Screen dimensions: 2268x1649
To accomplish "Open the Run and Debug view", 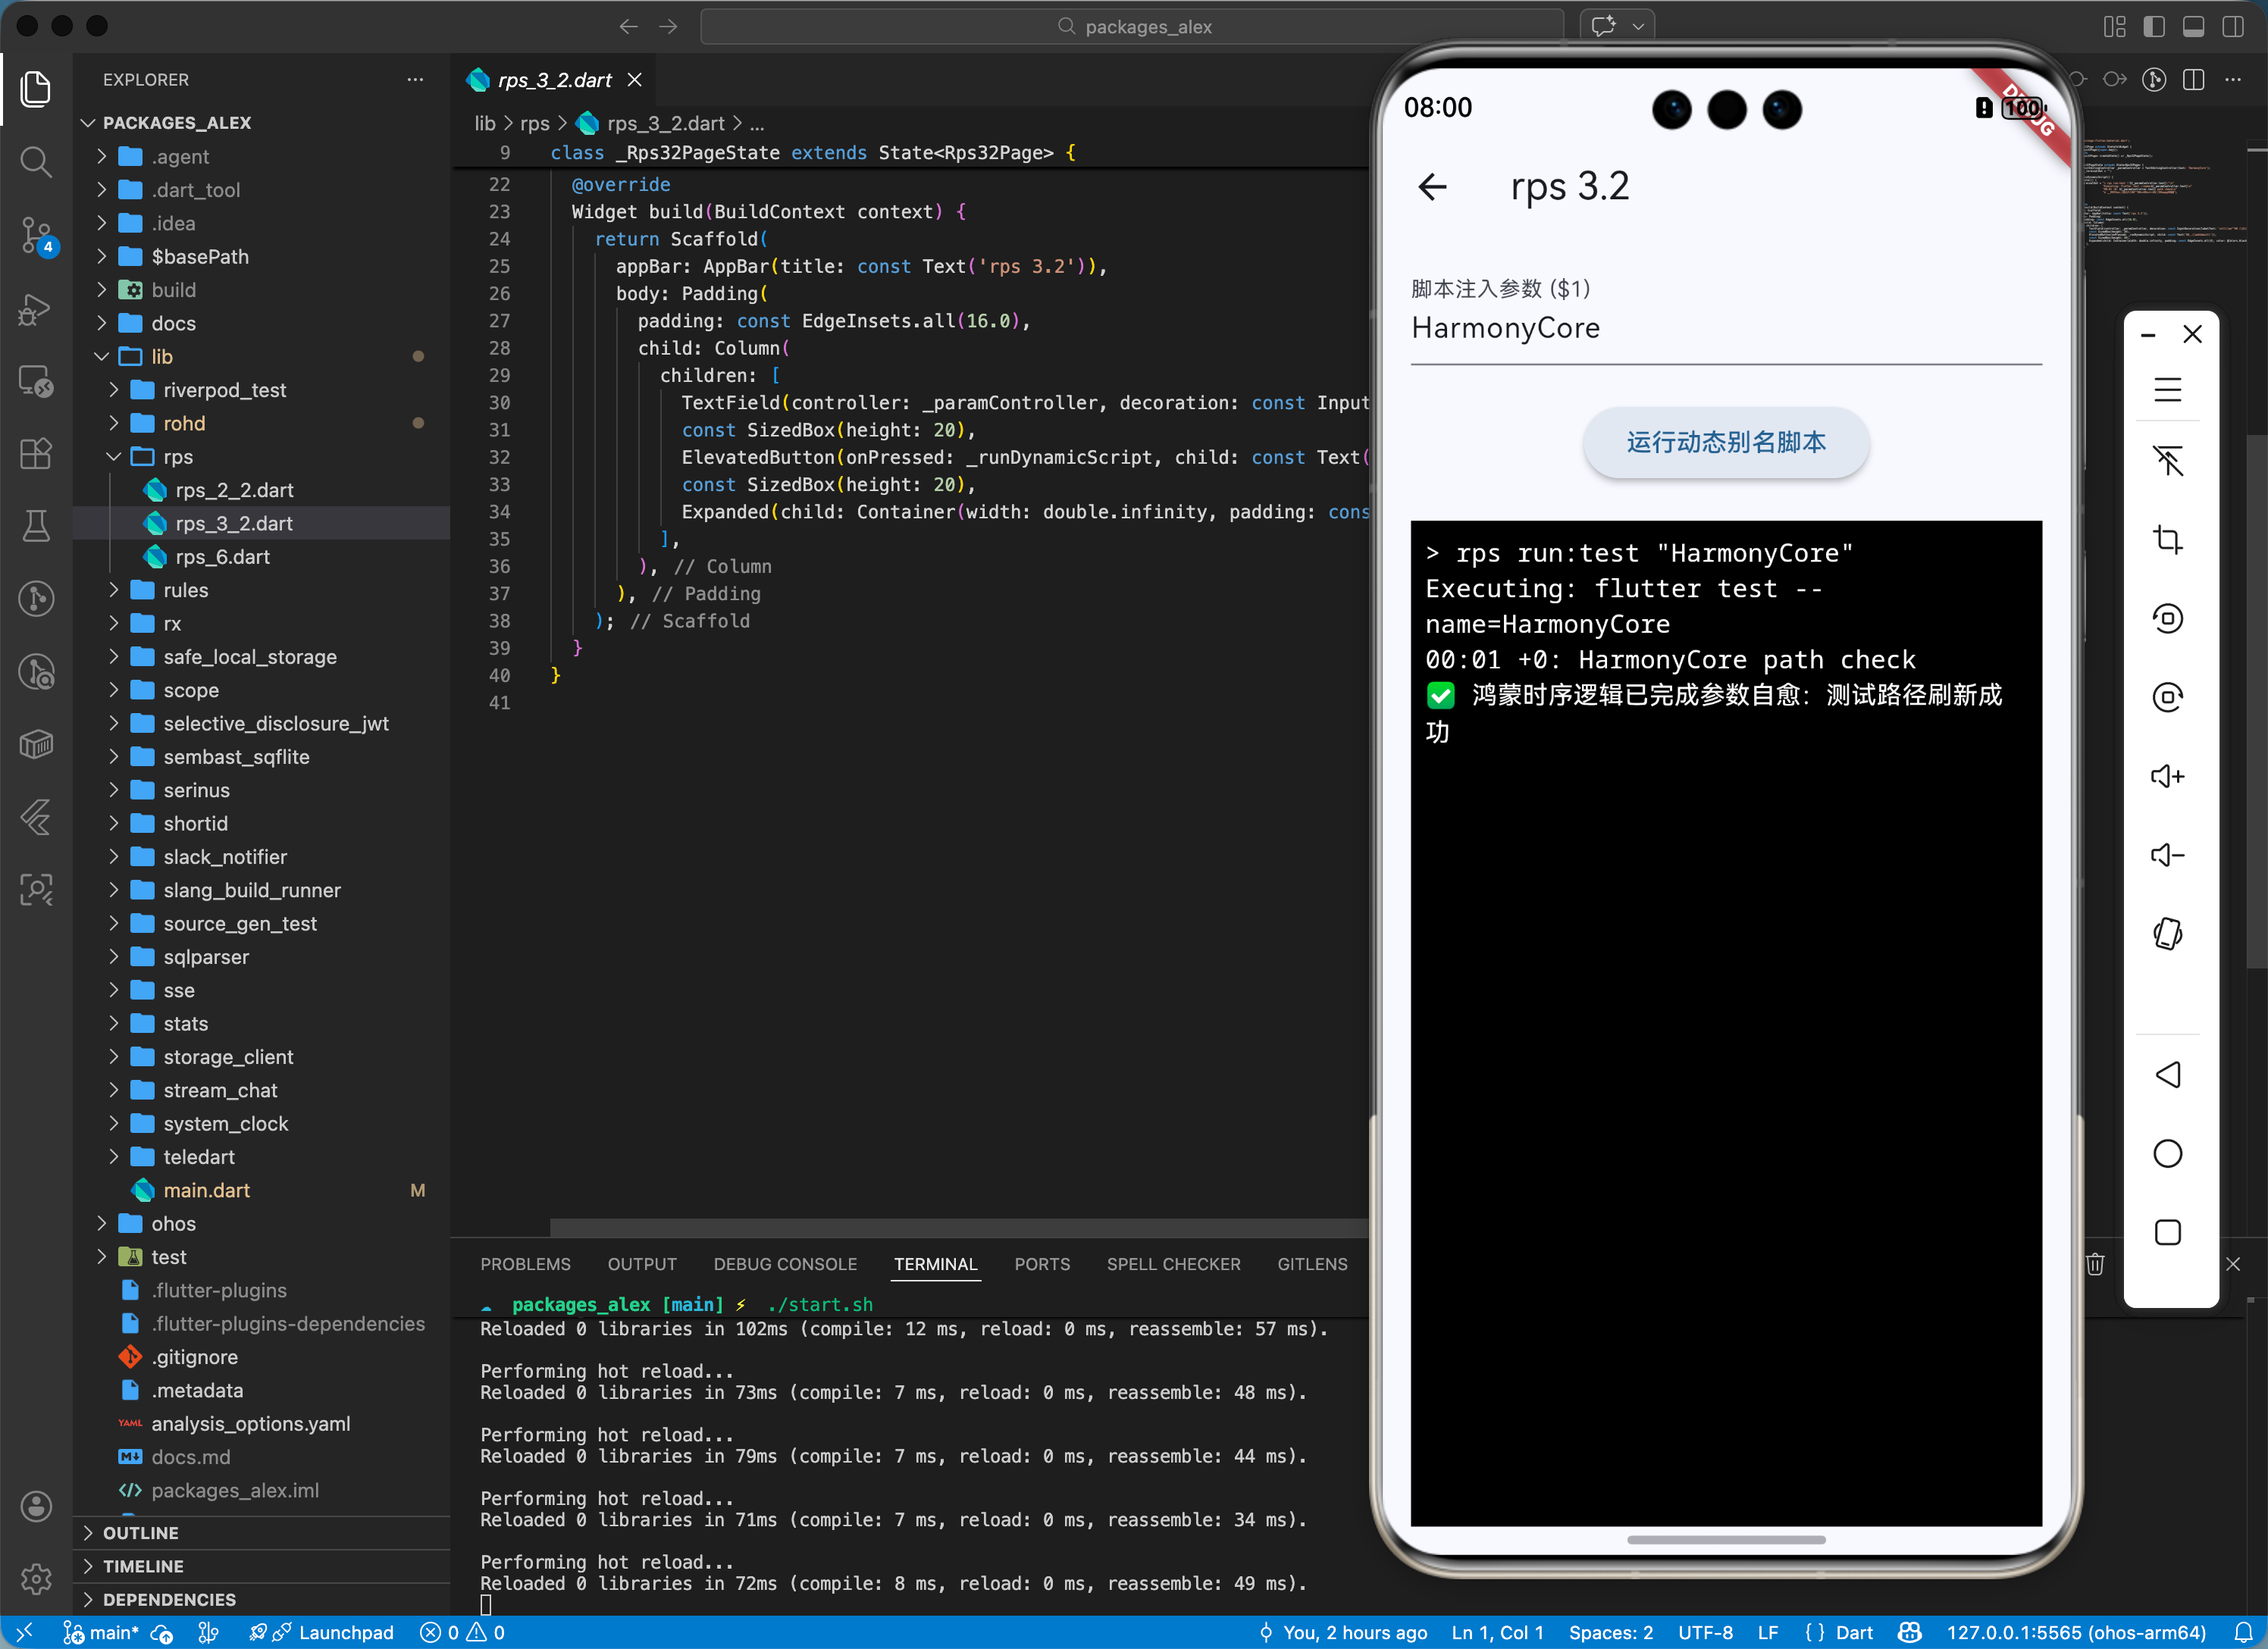I will coord(36,309).
